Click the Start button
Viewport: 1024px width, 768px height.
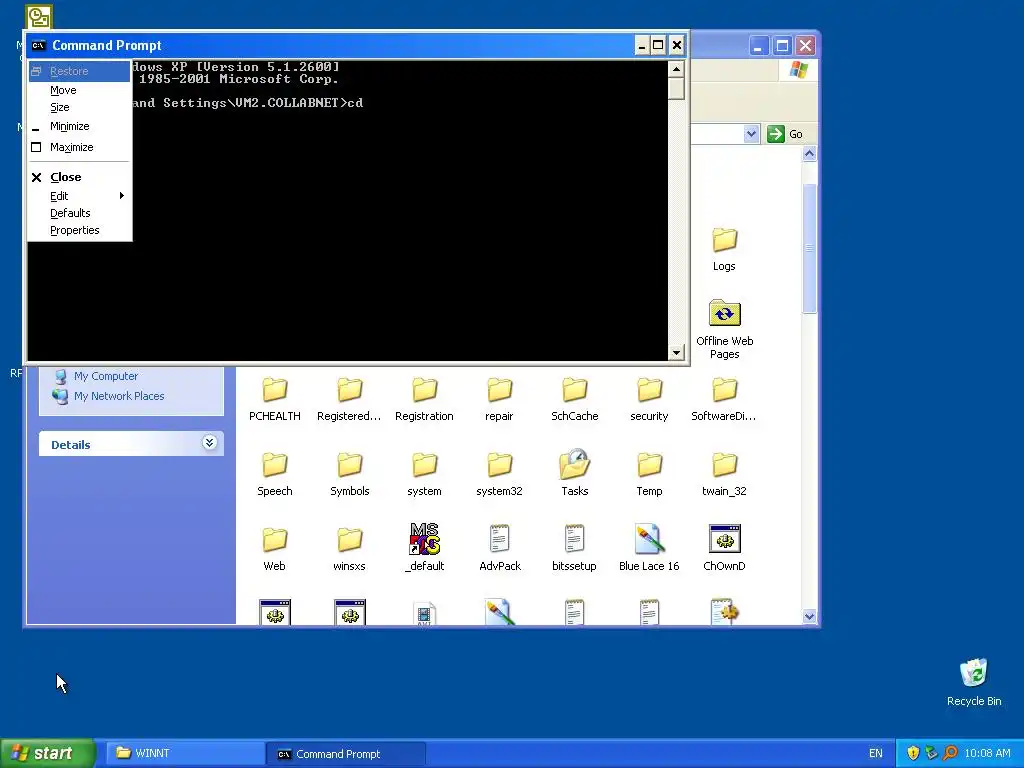click(48, 753)
